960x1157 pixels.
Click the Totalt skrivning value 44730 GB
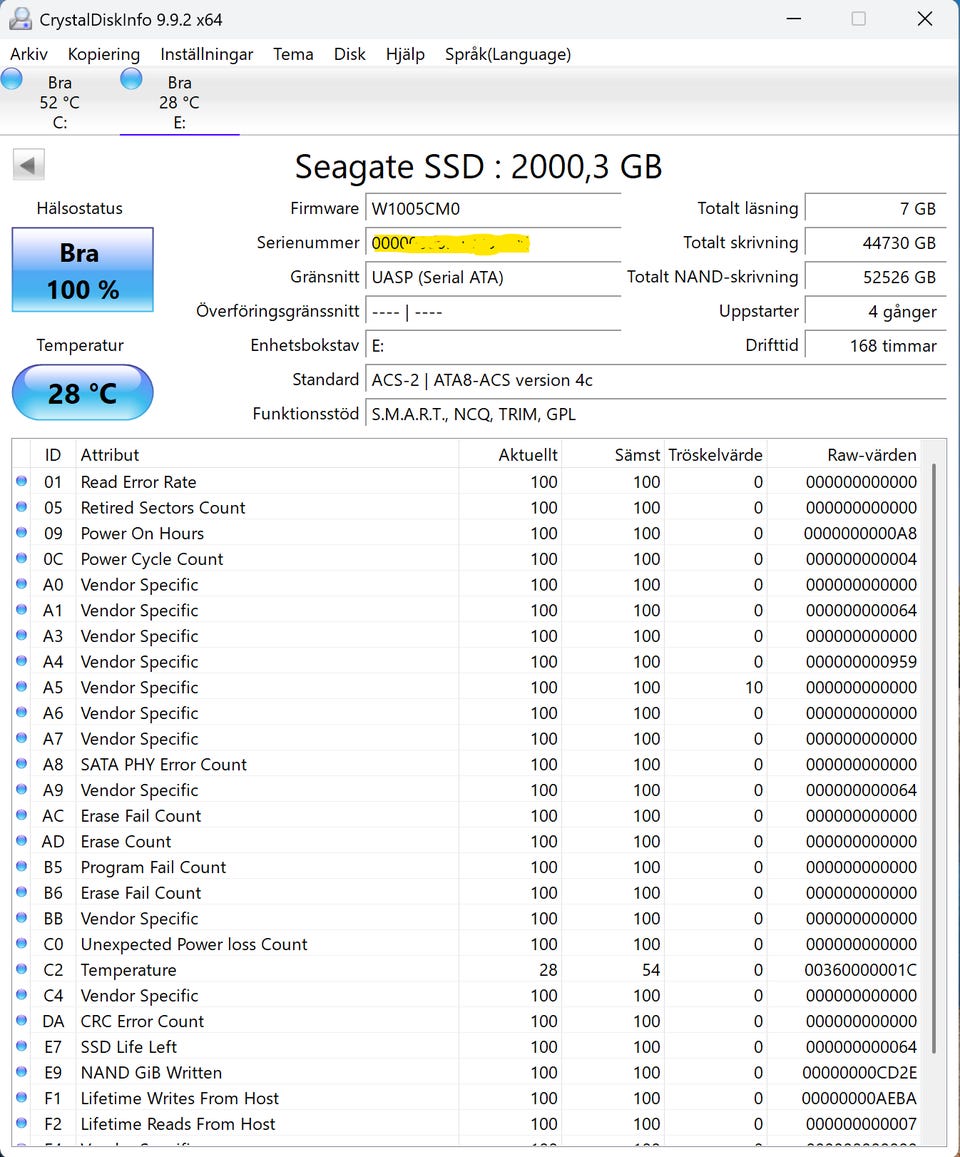pyautogui.click(x=875, y=243)
